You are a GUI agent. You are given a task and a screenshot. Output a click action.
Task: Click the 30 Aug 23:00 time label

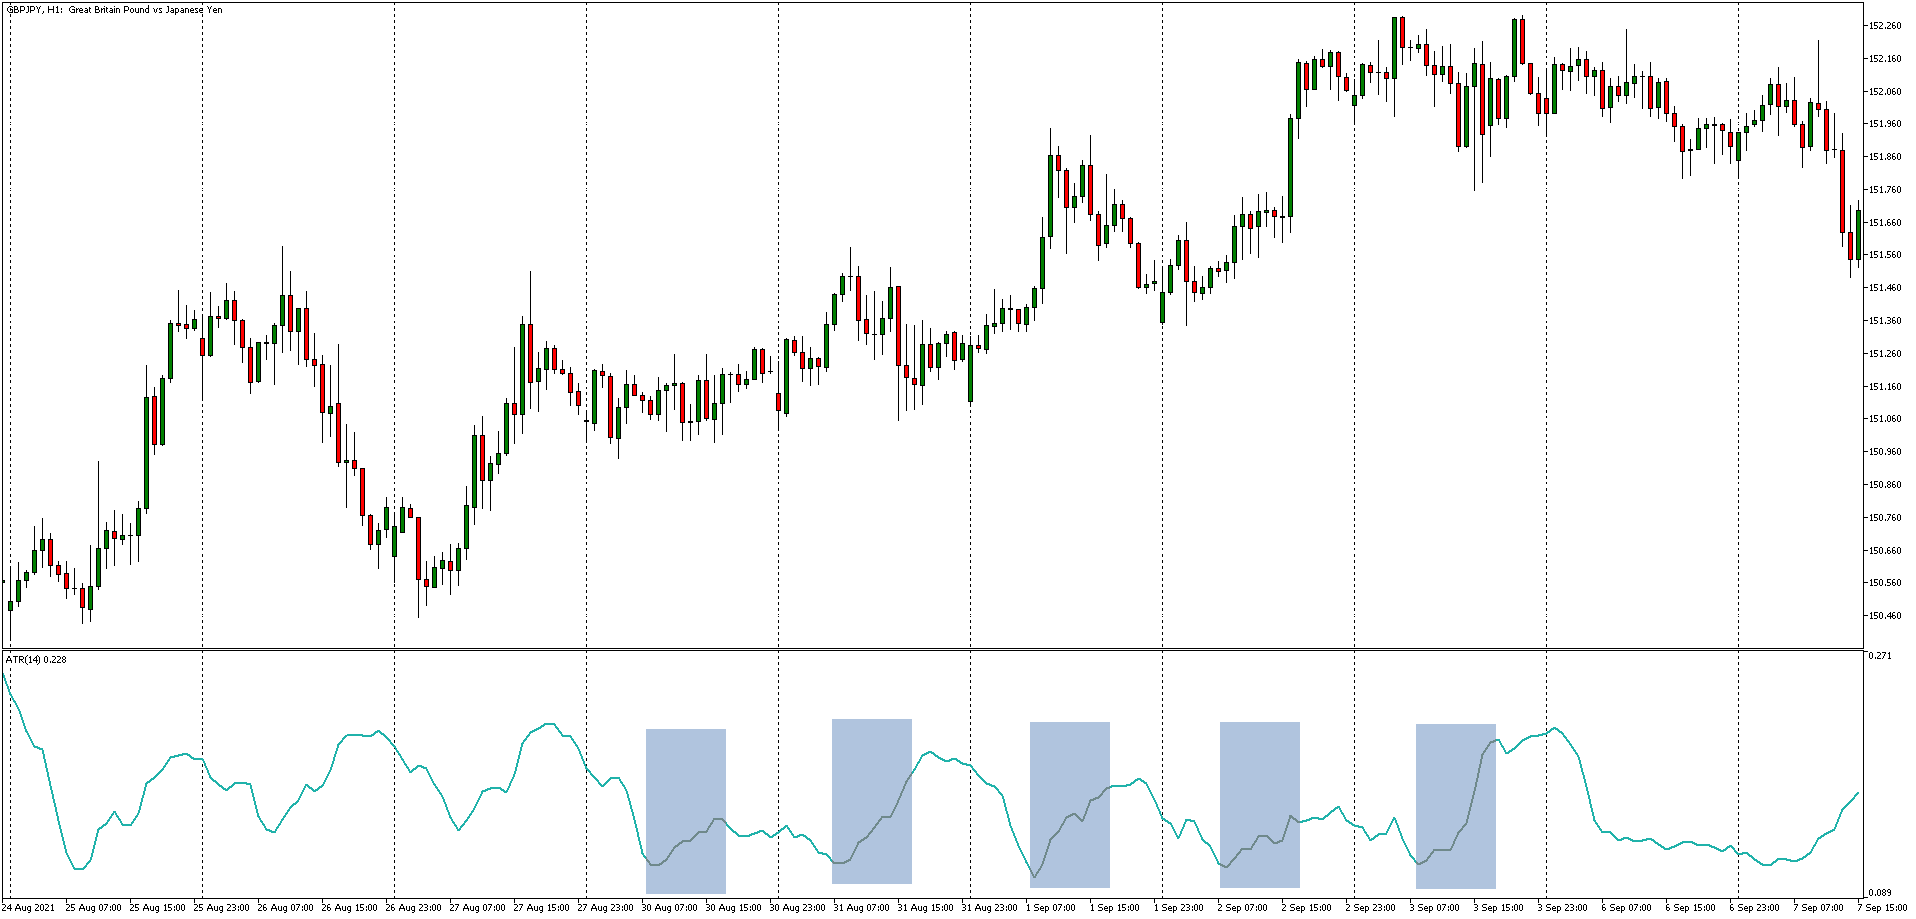point(797,908)
